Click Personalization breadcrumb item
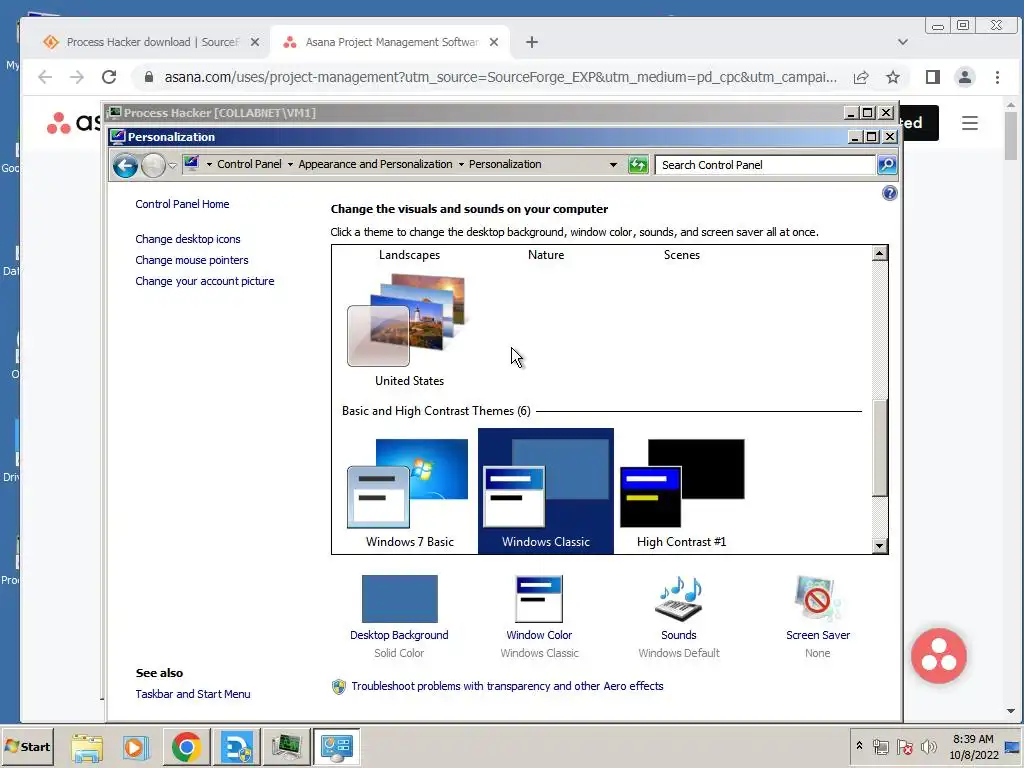1024x768 pixels. click(505, 165)
